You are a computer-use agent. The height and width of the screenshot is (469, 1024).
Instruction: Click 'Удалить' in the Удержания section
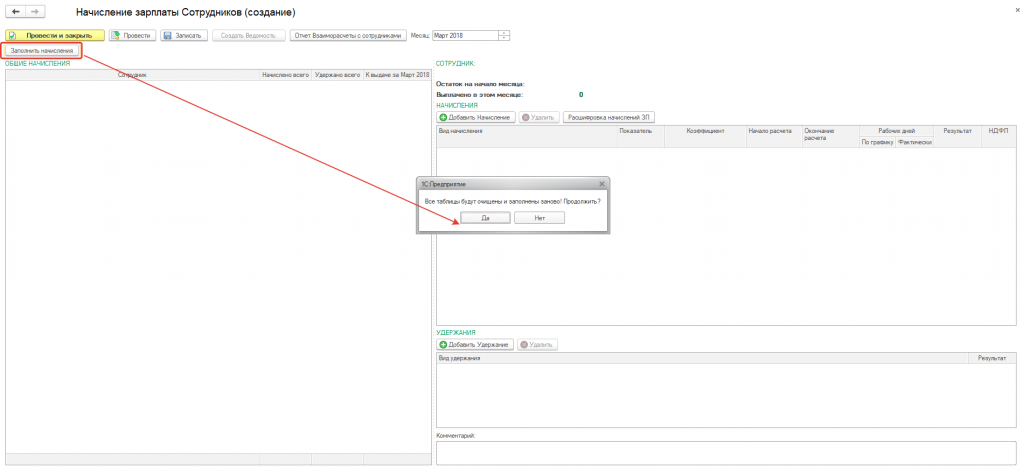537,344
